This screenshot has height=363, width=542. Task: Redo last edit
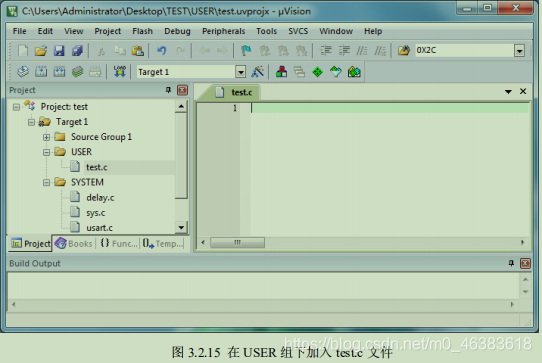(180, 51)
